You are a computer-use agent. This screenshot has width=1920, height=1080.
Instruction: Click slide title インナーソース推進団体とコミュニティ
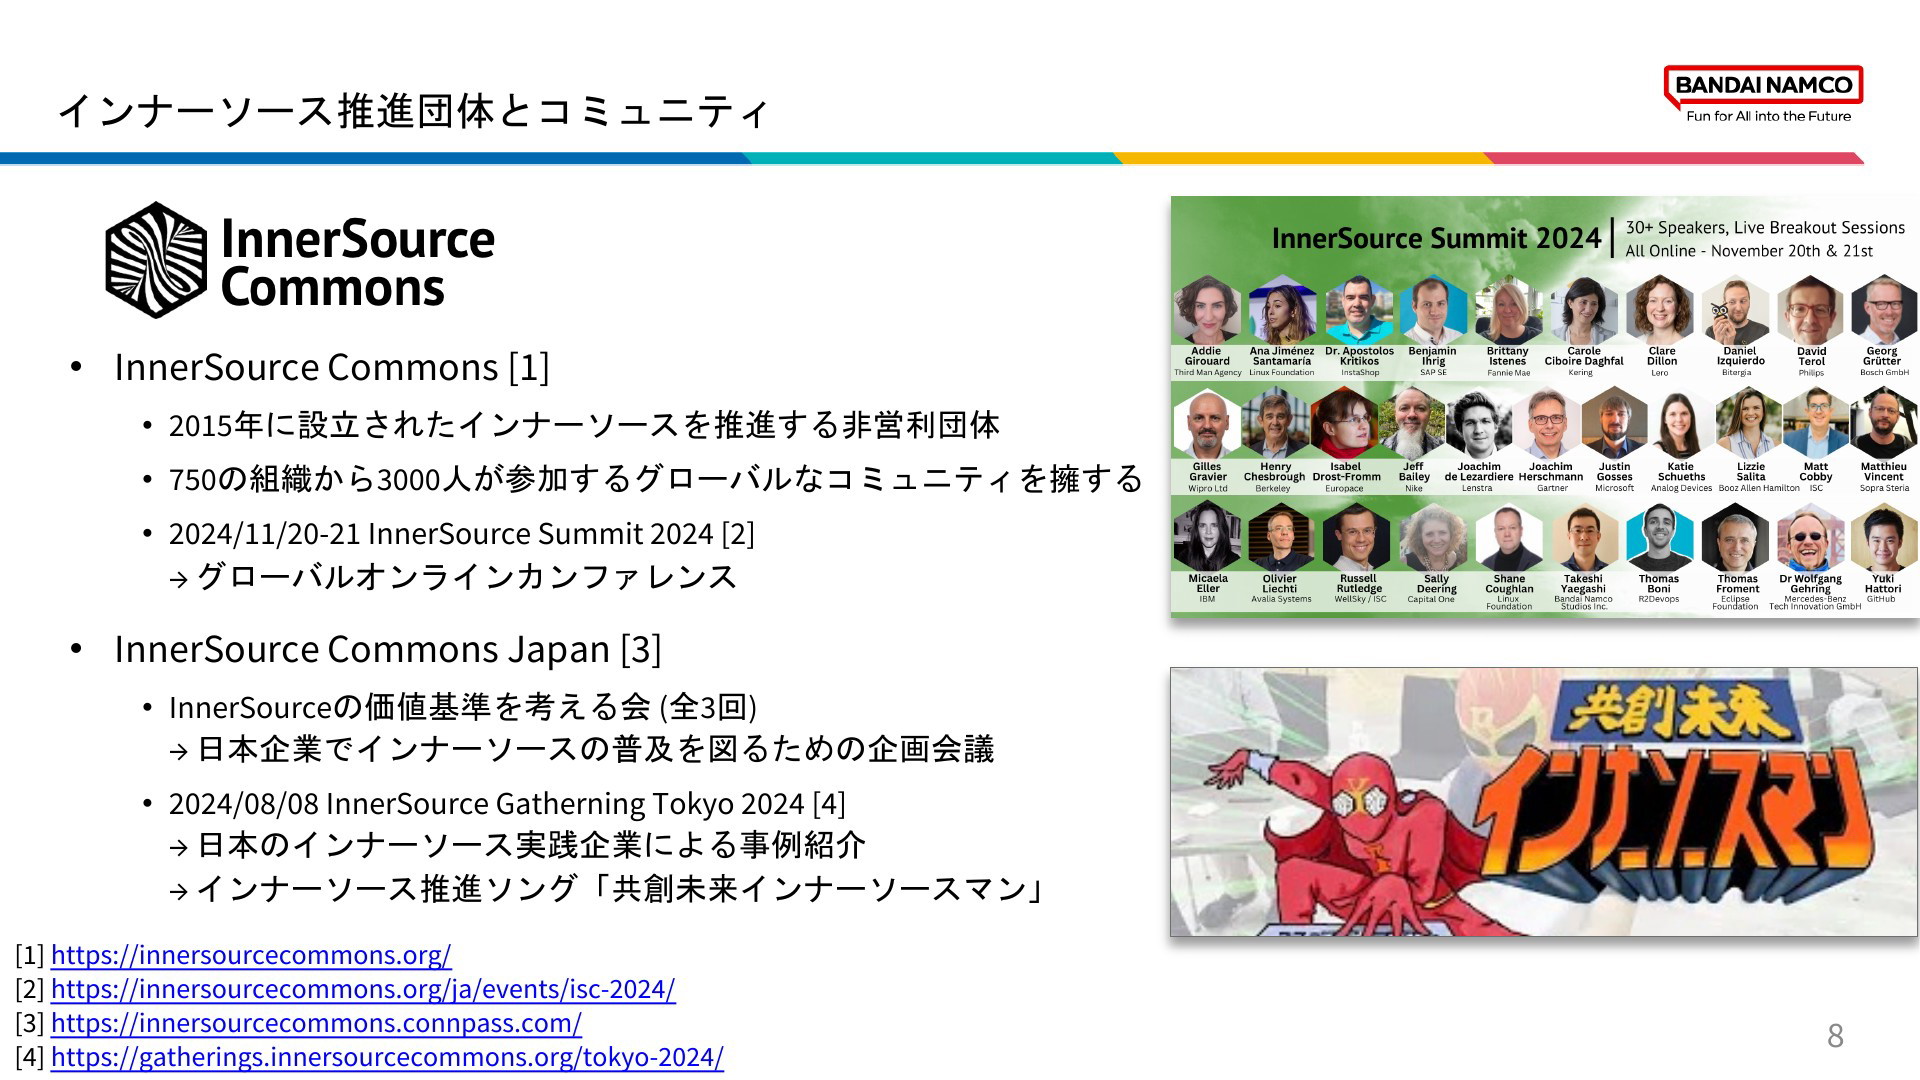[x=414, y=111]
